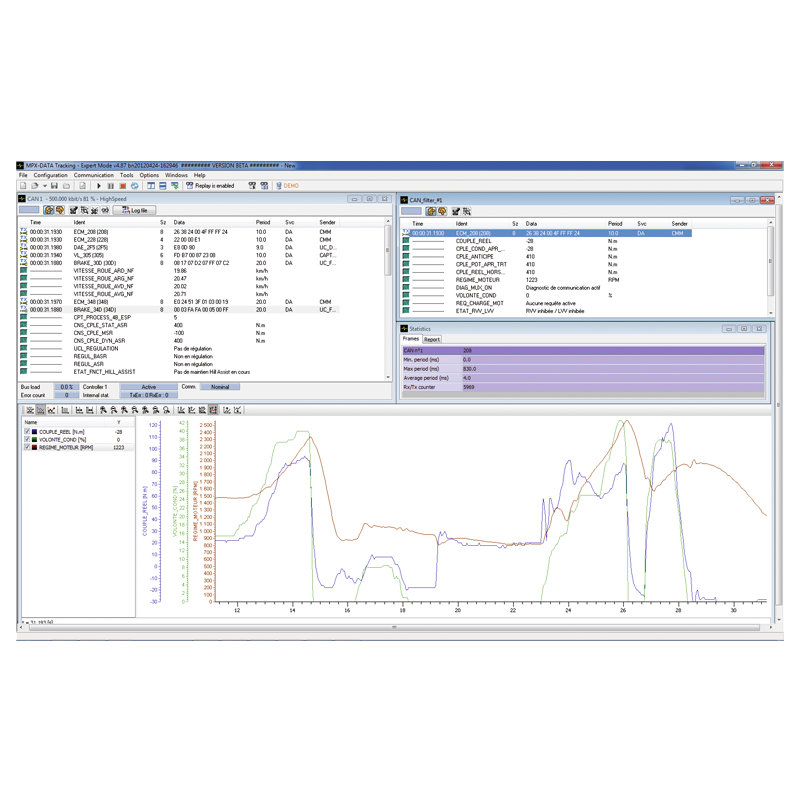This screenshot has width=800, height=800.
Task: Select the highlighted ECM_208 row in CAN_filter_#1
Action: 547,233
